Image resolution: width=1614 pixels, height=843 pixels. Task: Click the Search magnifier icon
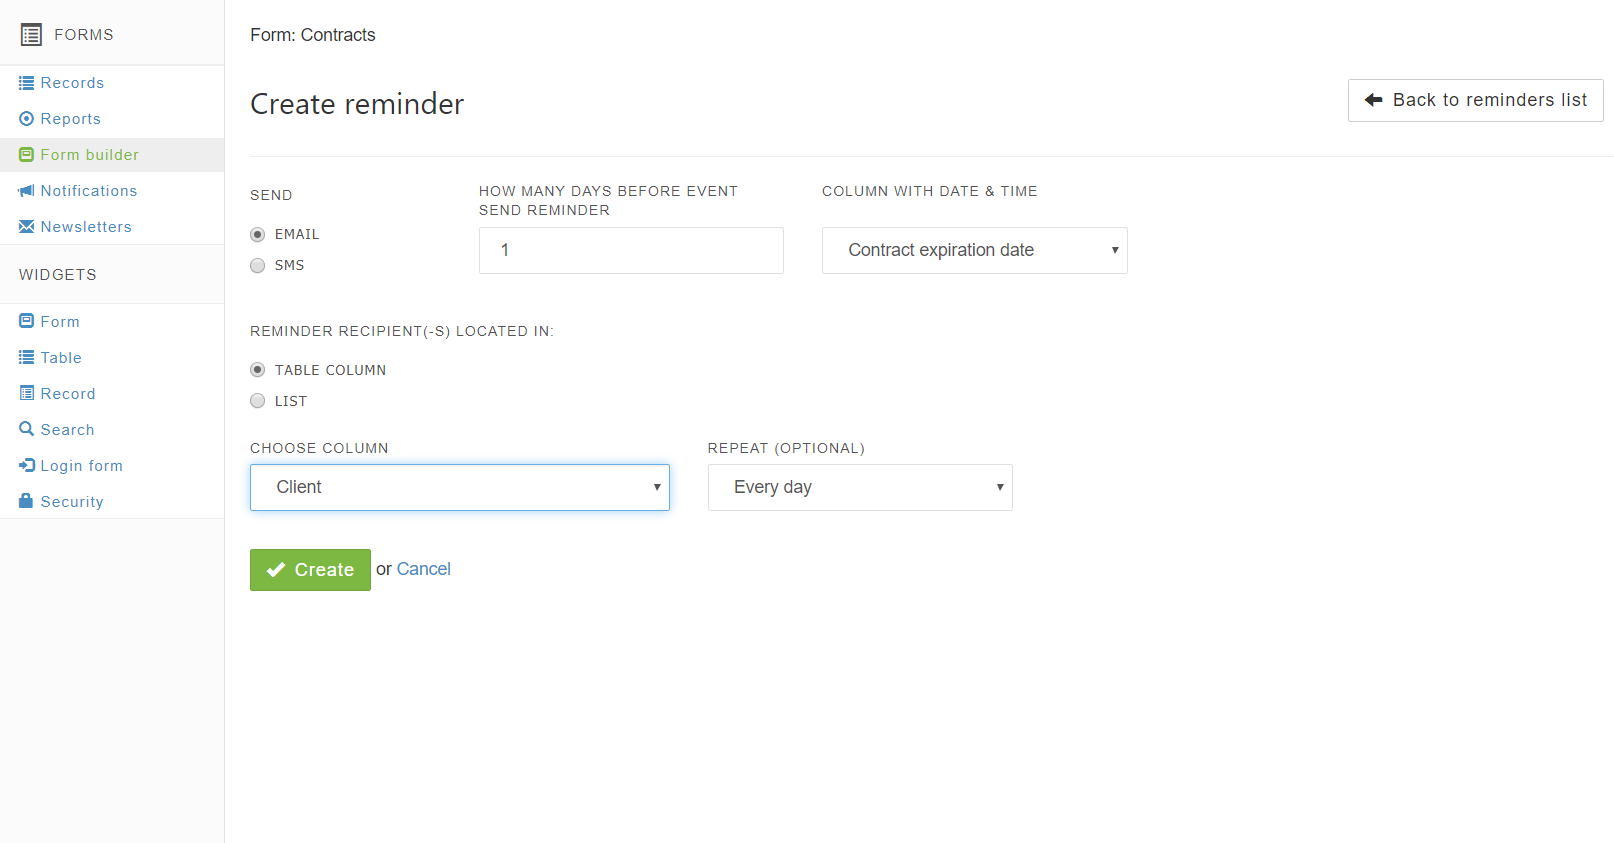coord(26,429)
